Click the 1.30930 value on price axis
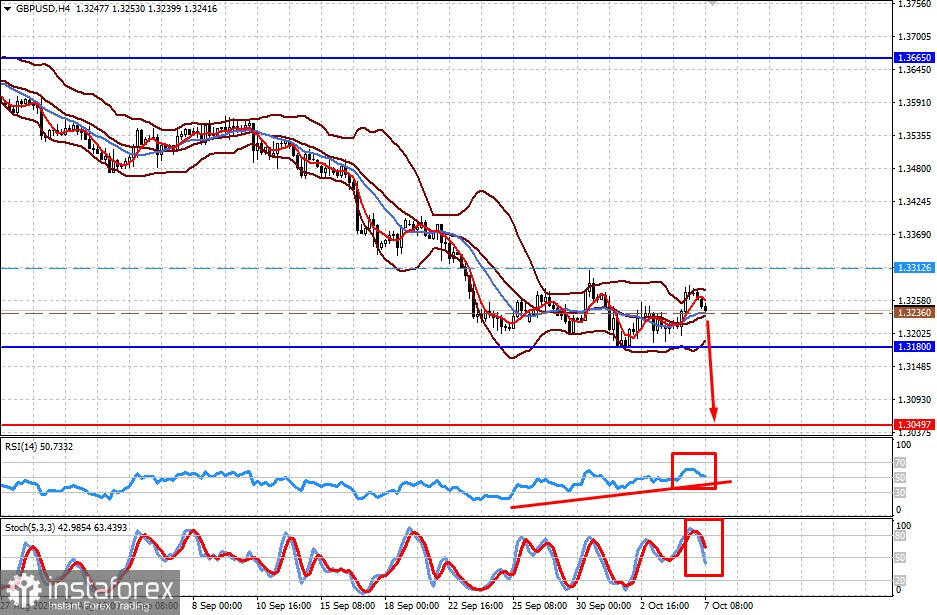The image size is (937, 615). coord(914,399)
